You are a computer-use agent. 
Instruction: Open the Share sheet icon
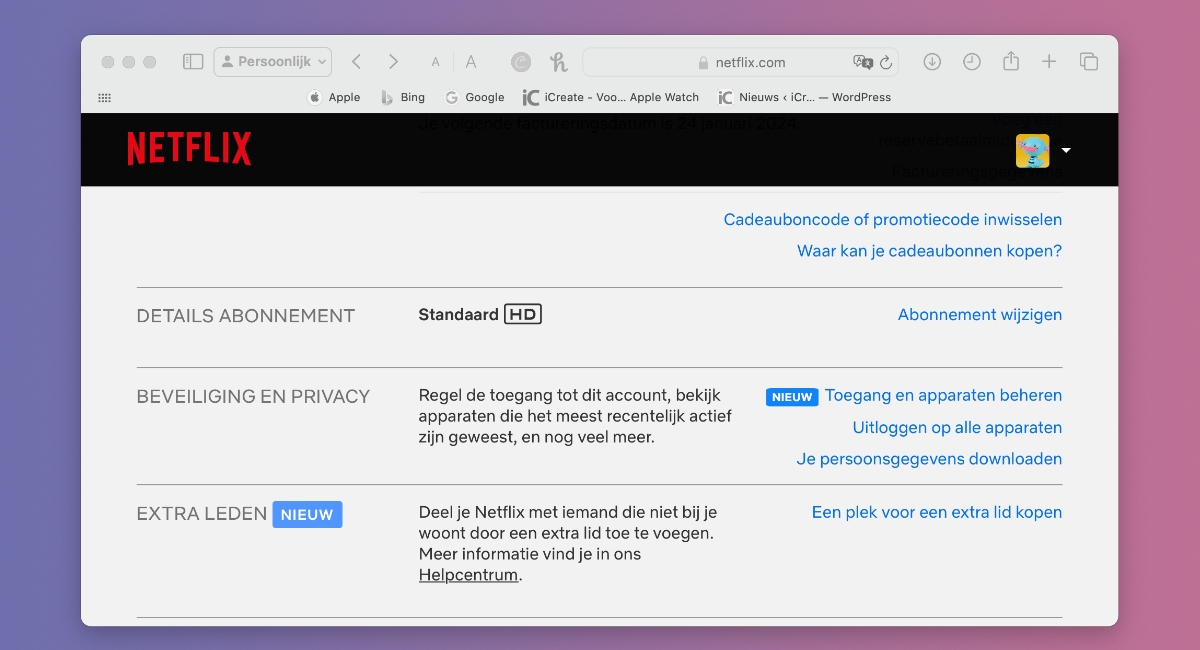(x=1010, y=61)
